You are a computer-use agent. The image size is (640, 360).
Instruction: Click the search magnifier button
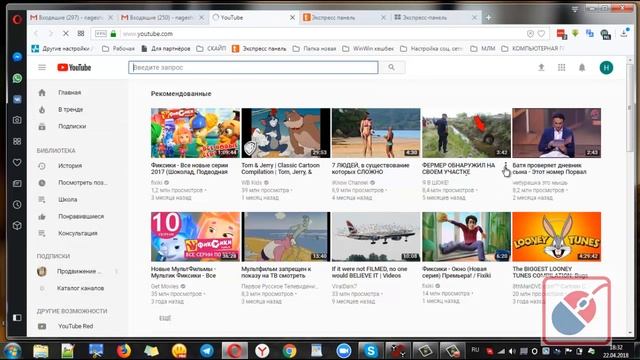[x=392, y=67]
